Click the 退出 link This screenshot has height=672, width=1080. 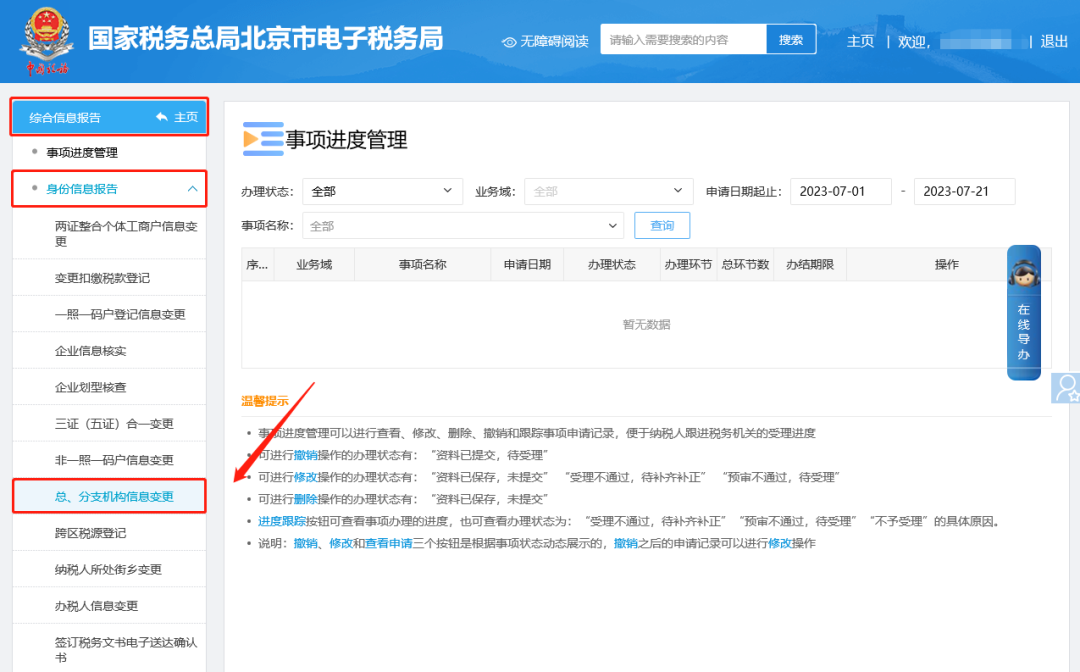1054,41
